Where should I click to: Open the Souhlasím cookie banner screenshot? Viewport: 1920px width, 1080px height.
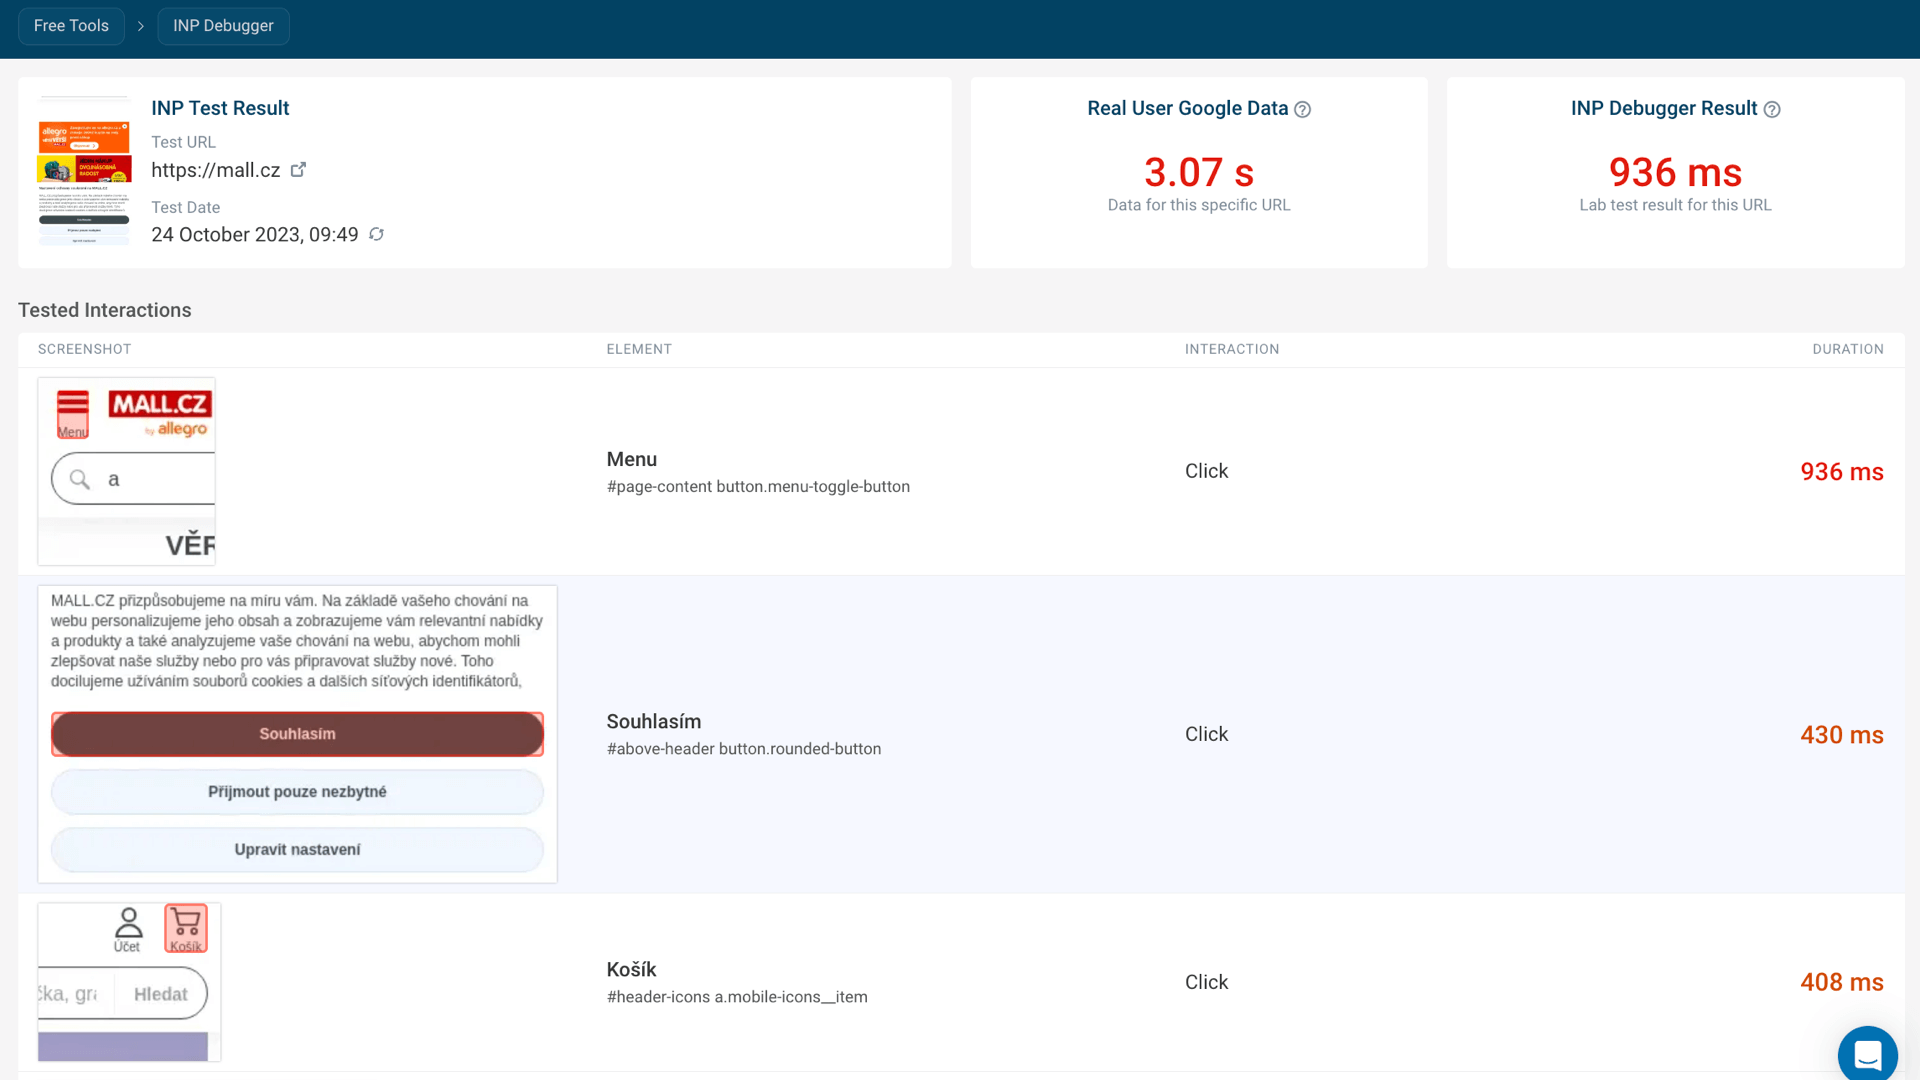click(297, 733)
